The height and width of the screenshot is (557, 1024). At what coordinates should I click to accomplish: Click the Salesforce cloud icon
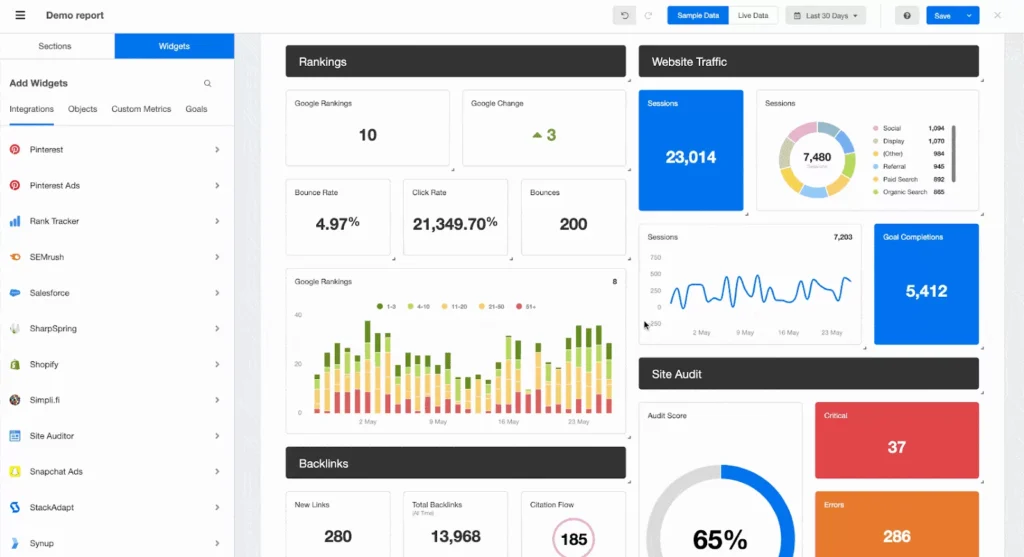point(15,293)
